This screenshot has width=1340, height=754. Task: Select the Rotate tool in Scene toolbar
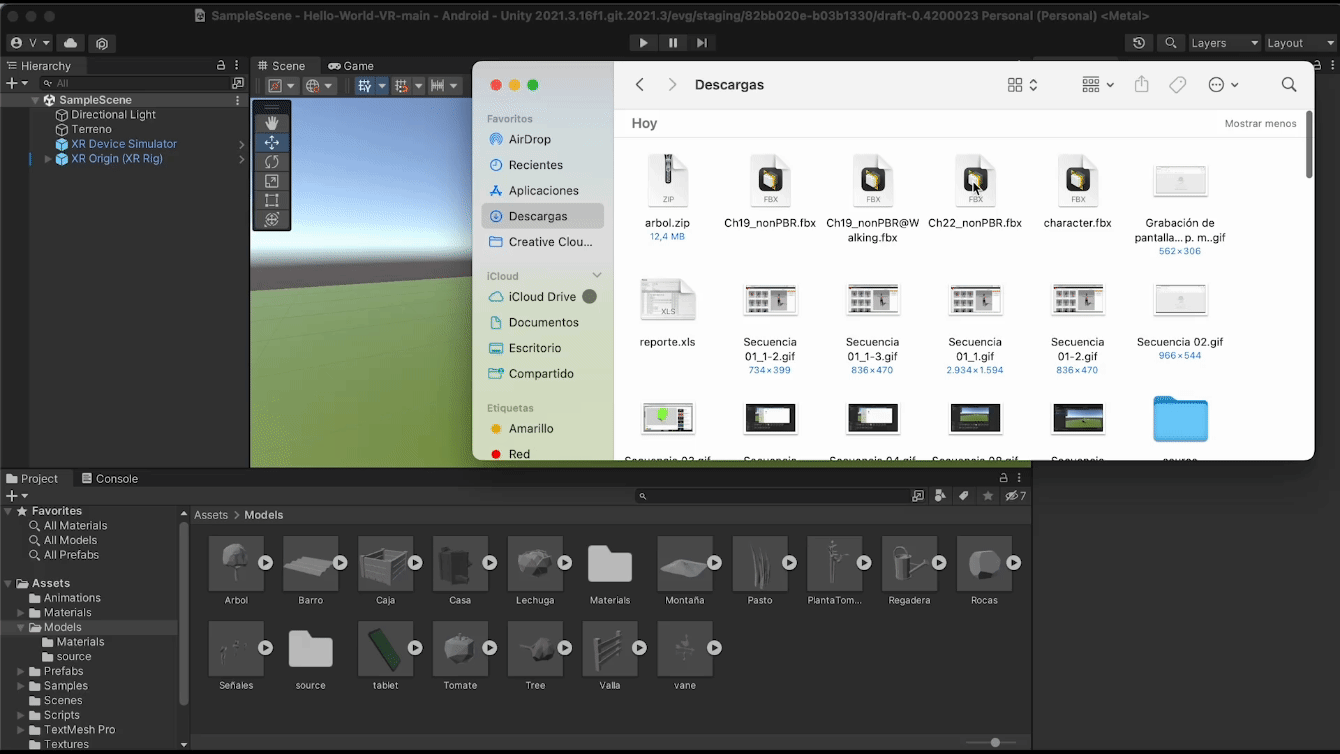(x=271, y=162)
